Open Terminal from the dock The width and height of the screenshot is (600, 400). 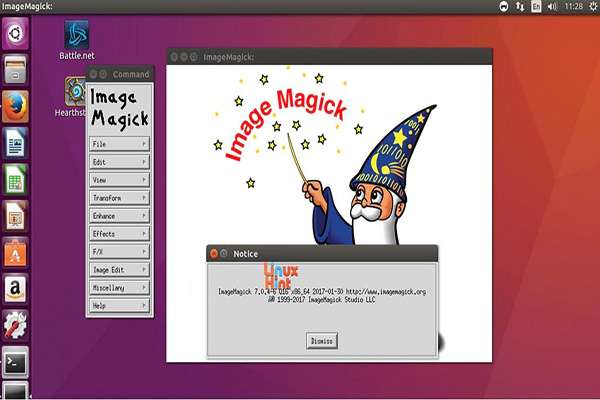click(15, 362)
